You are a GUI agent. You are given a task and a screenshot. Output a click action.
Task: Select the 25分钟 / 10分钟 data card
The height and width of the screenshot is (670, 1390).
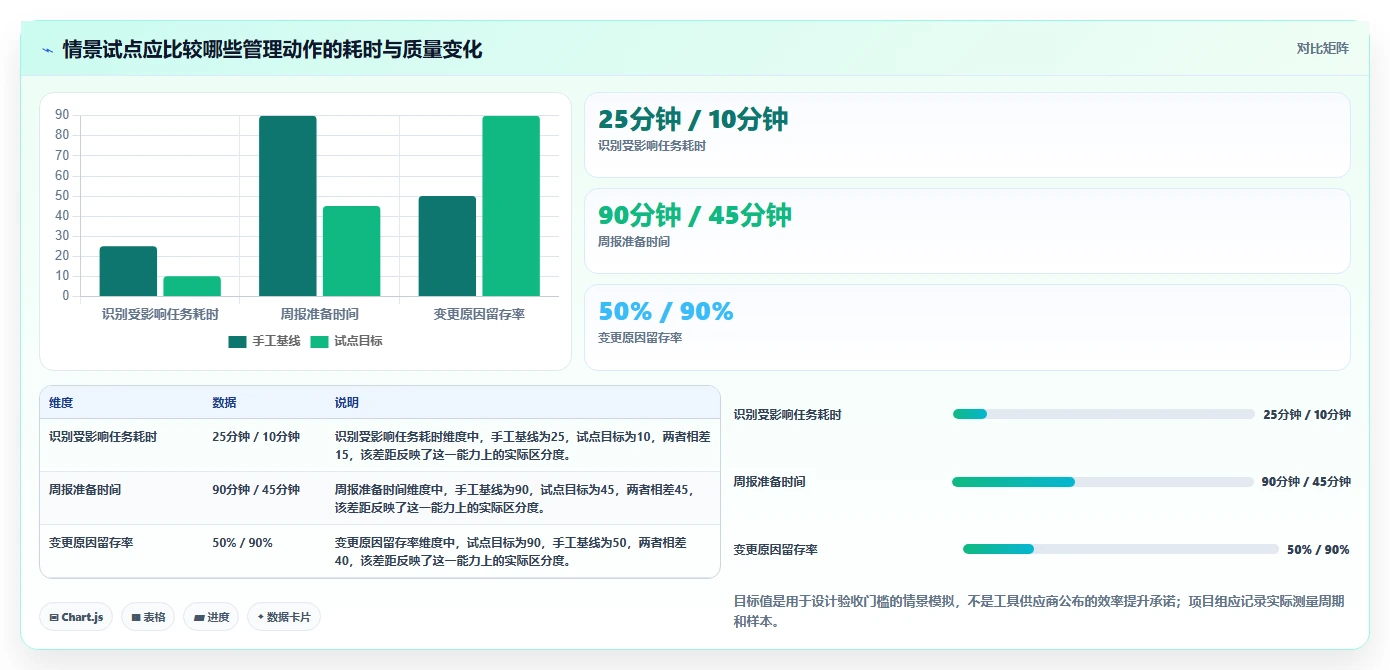(967, 135)
